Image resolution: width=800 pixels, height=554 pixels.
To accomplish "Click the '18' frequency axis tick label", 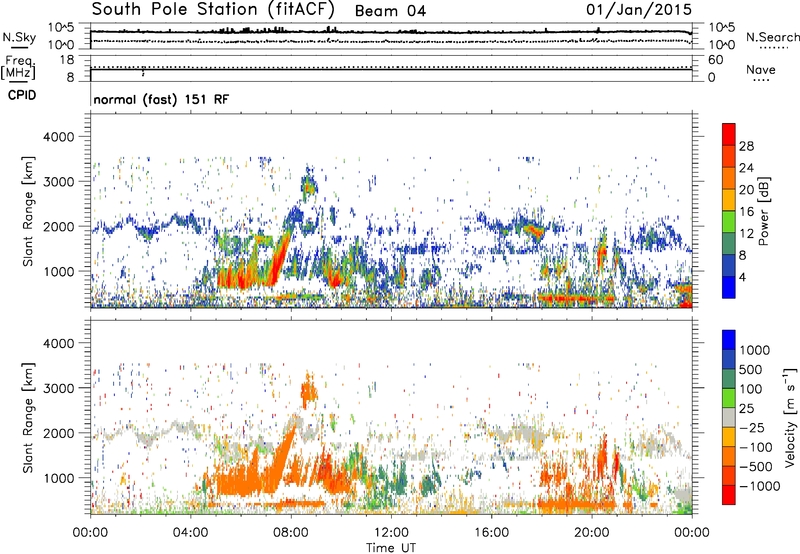I will (x=67, y=60).
